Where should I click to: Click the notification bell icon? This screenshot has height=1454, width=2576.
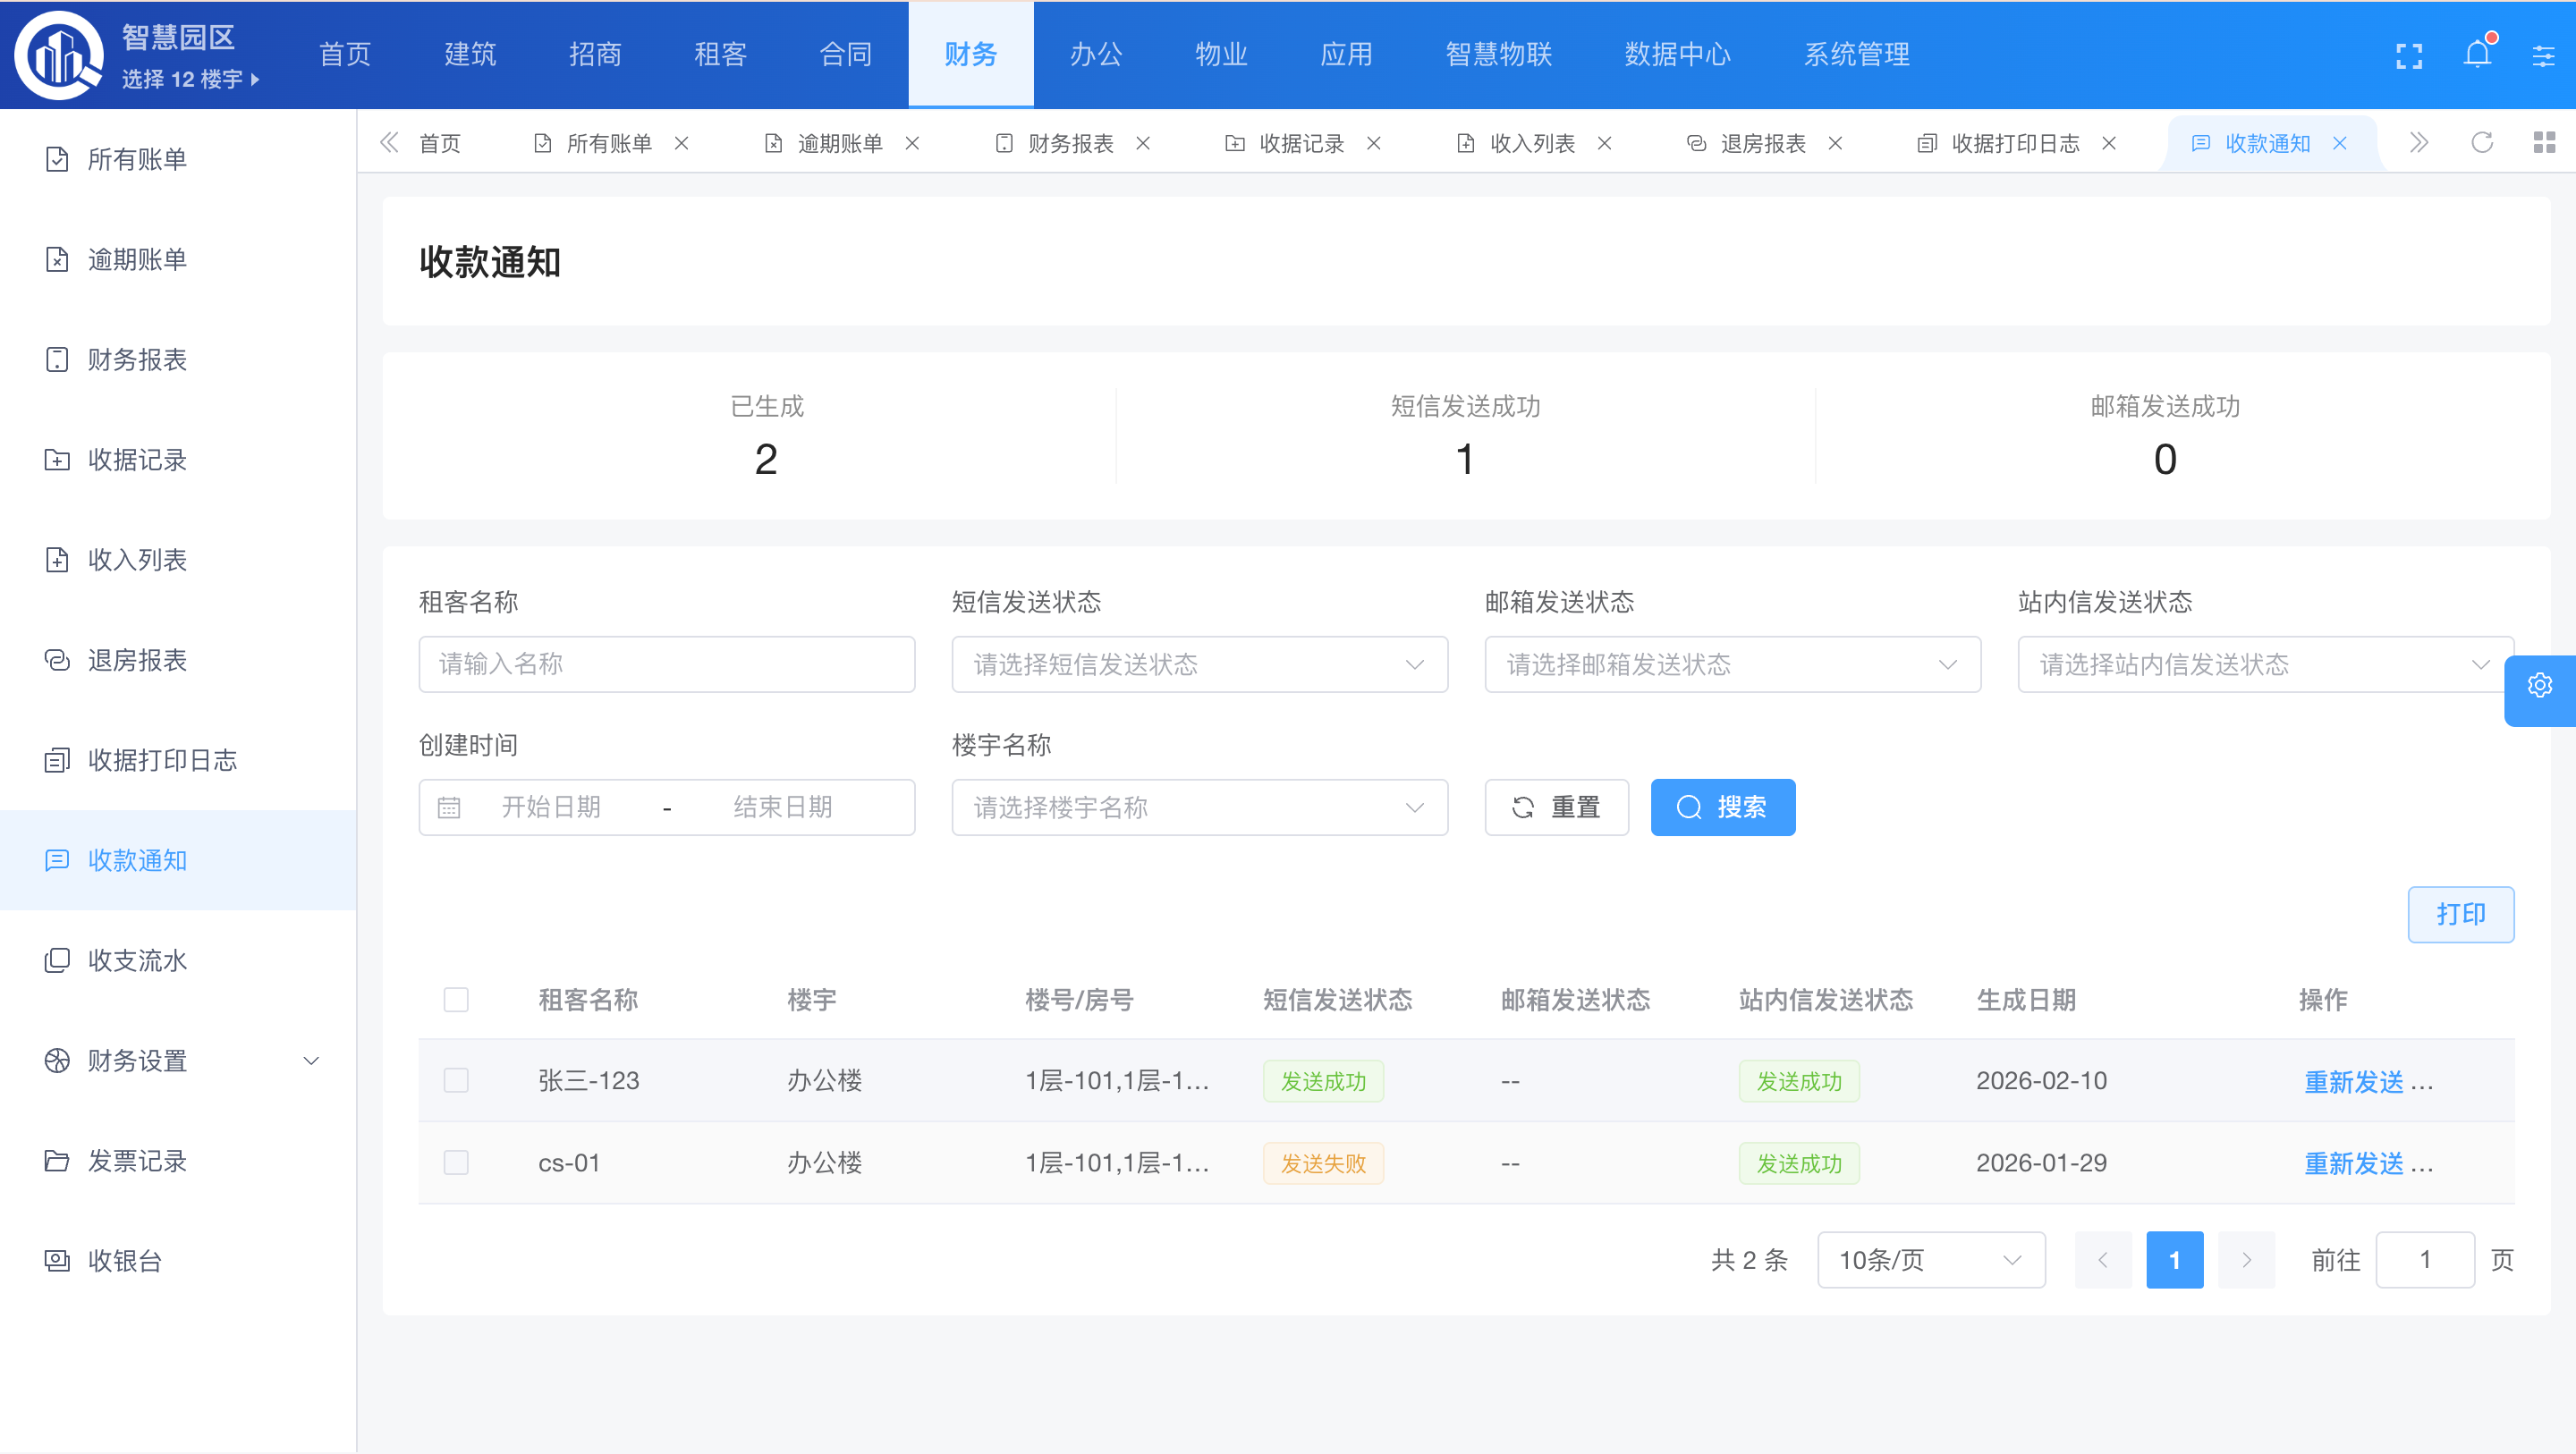tap(2476, 55)
